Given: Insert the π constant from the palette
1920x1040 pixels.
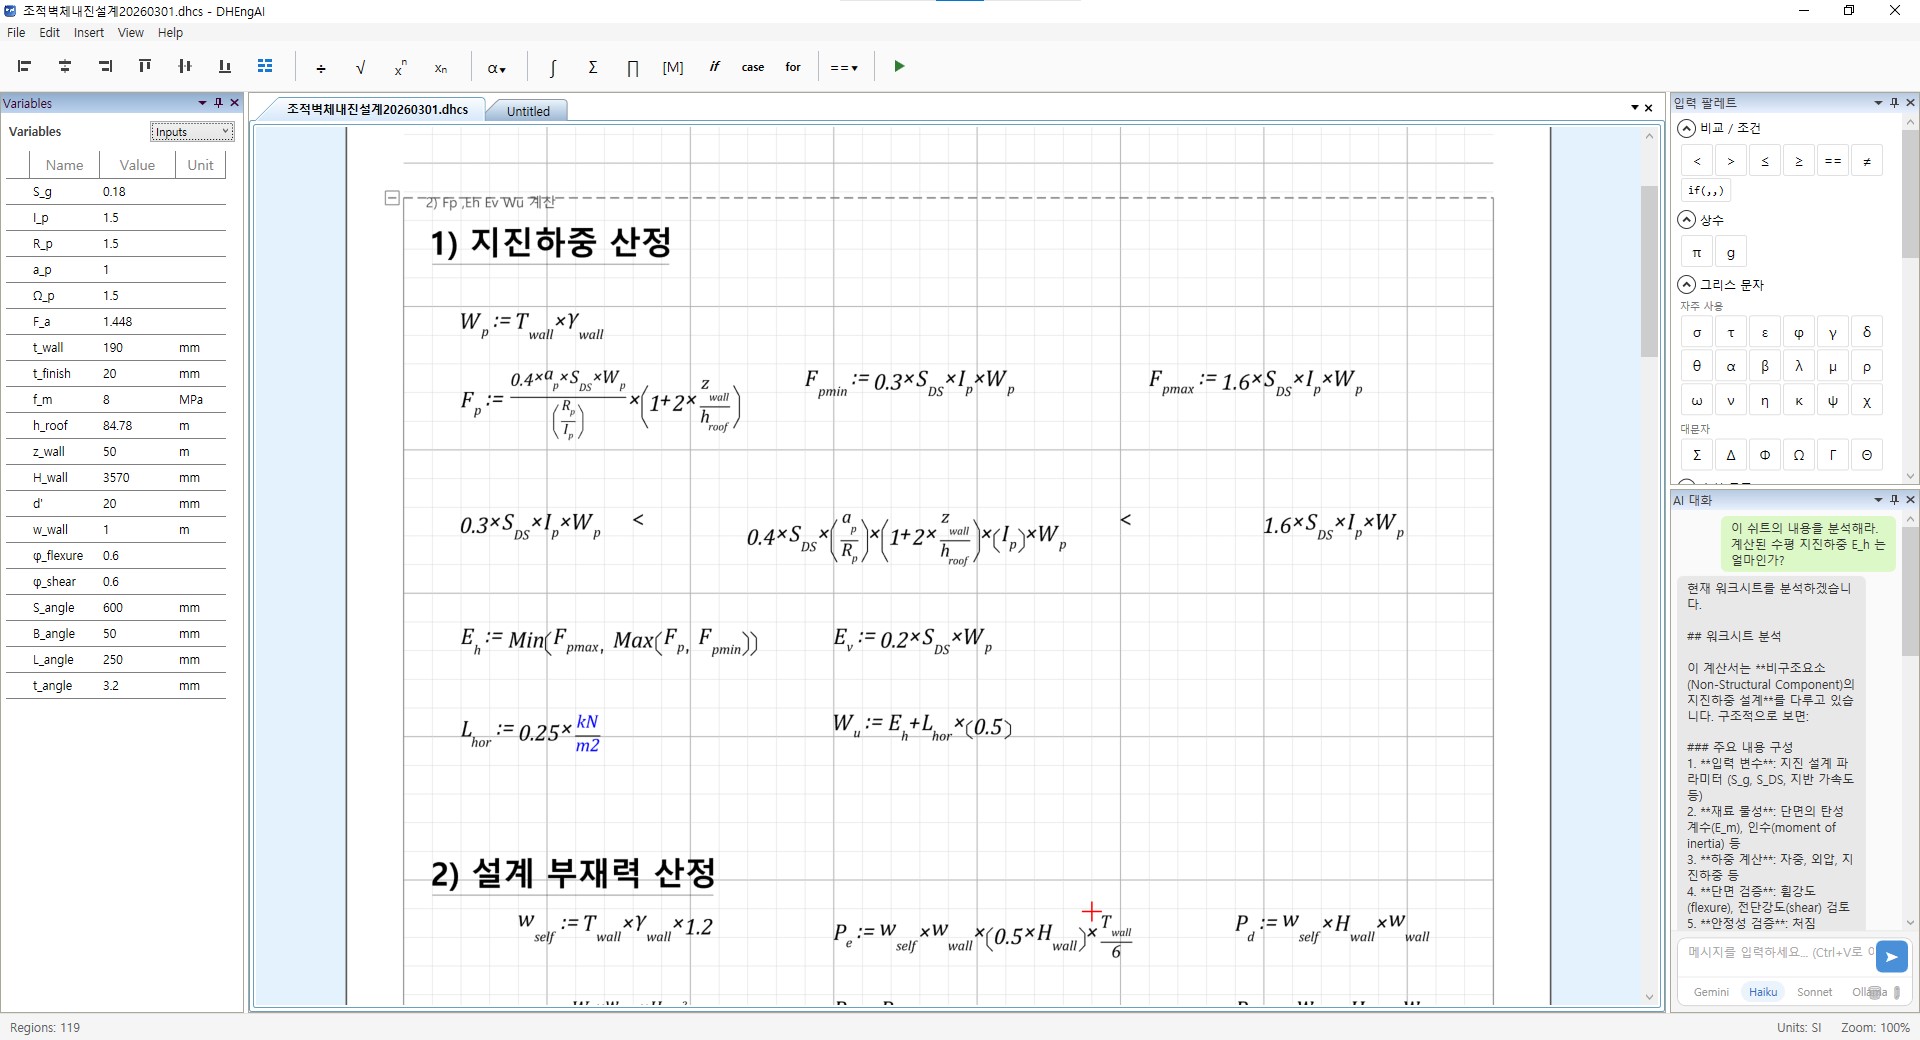Looking at the screenshot, I should click(1696, 253).
